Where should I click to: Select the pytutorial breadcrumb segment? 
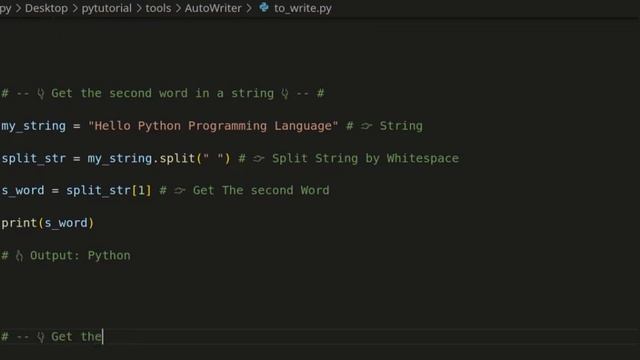click(107, 8)
